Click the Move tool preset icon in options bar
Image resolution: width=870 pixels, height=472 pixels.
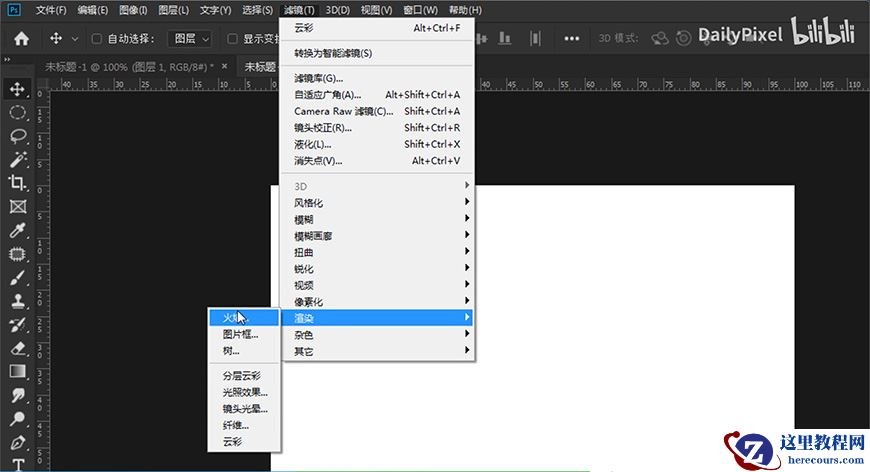(x=55, y=38)
